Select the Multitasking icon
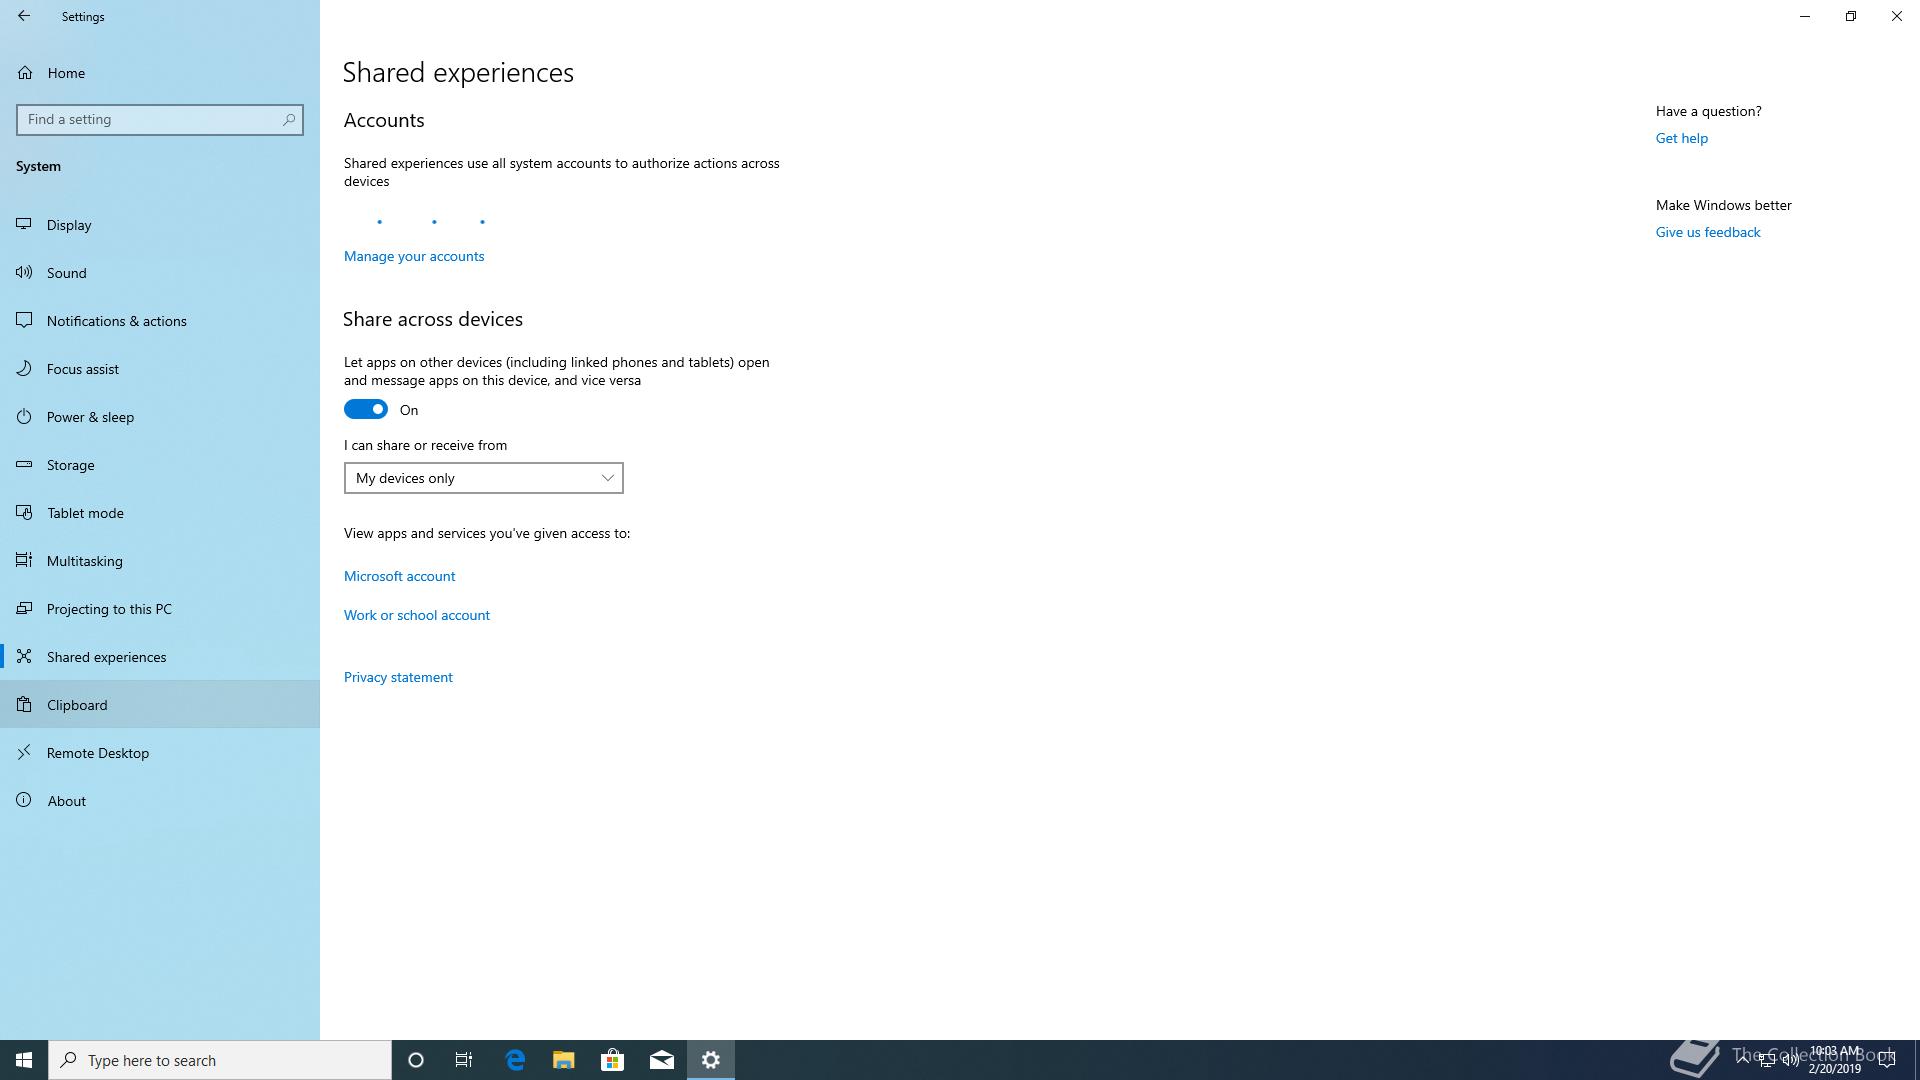The width and height of the screenshot is (1920, 1080). coord(24,560)
